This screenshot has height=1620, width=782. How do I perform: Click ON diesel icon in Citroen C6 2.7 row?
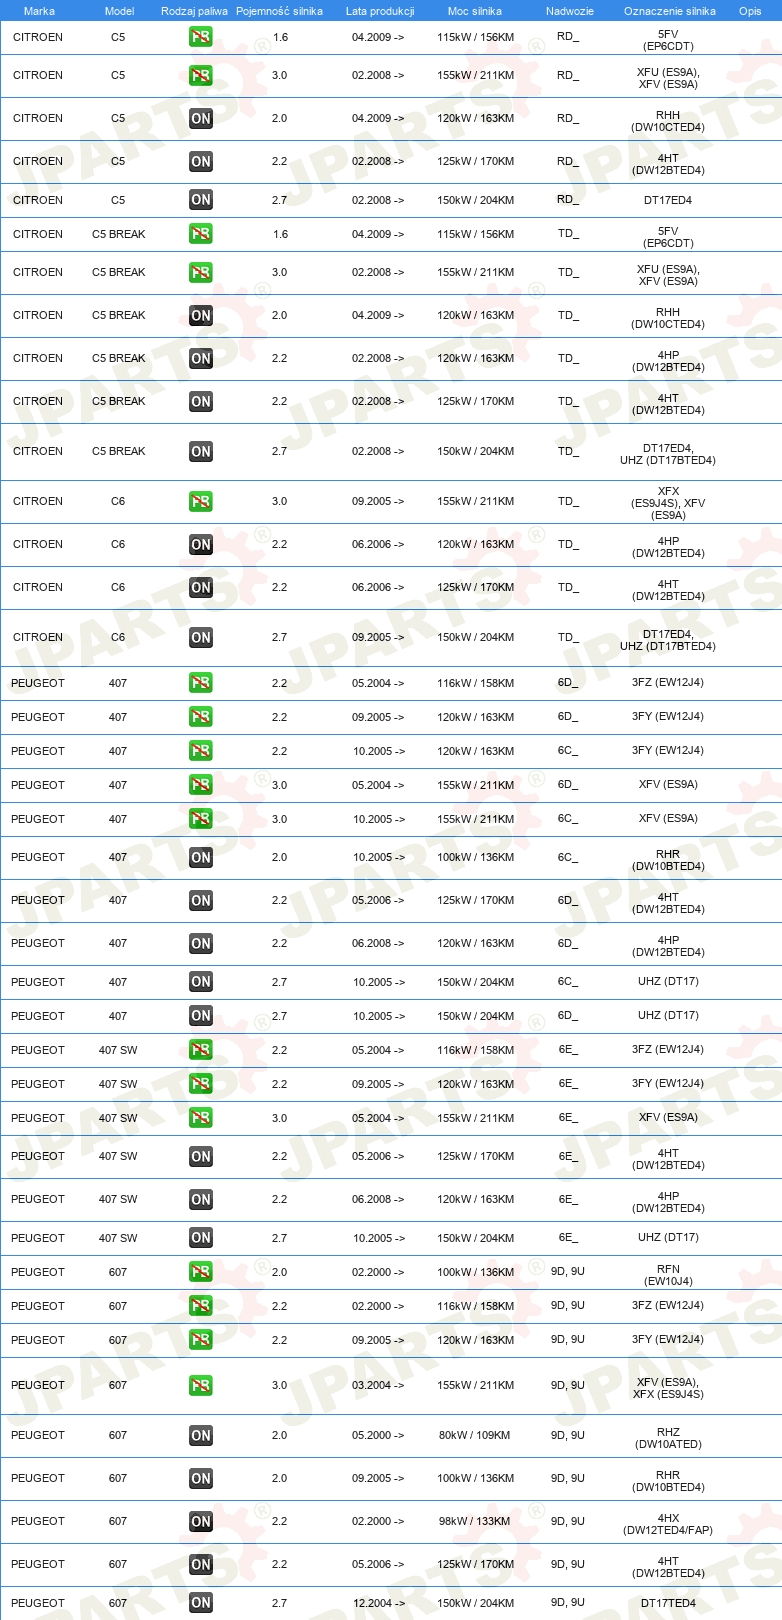tap(200, 637)
